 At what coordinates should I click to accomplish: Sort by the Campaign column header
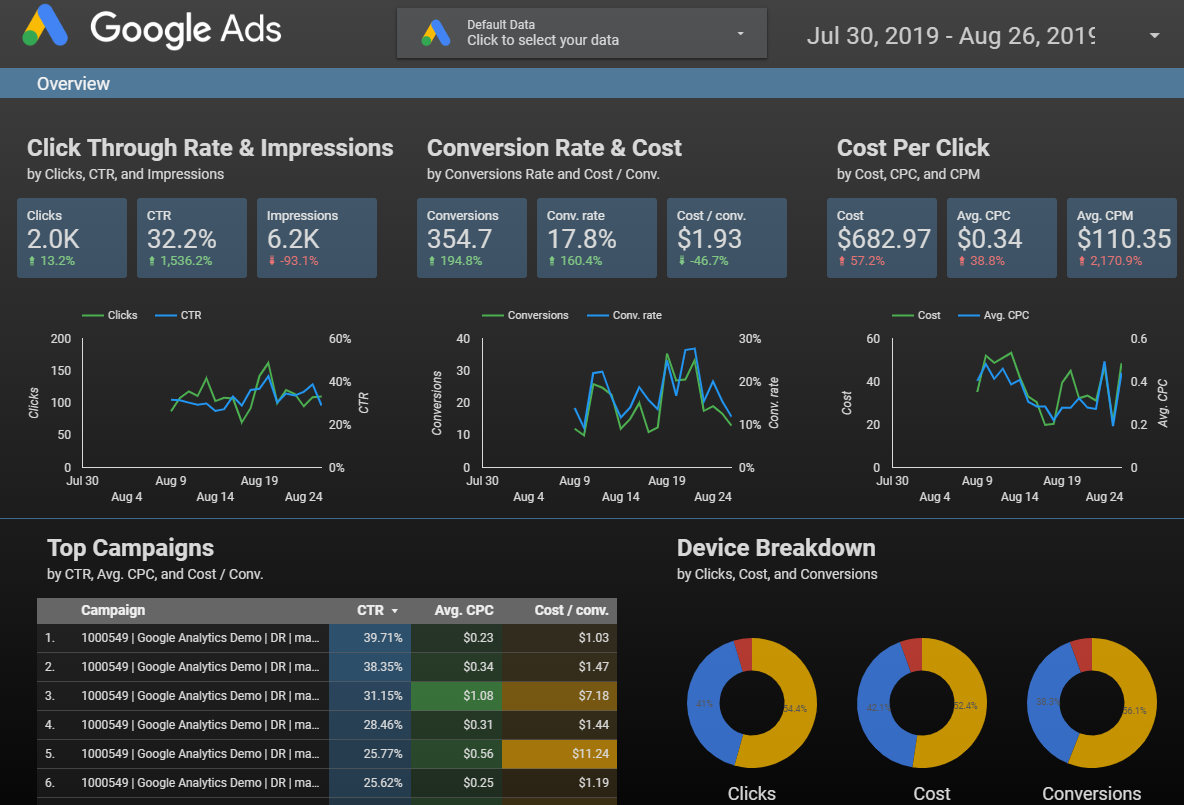[113, 610]
